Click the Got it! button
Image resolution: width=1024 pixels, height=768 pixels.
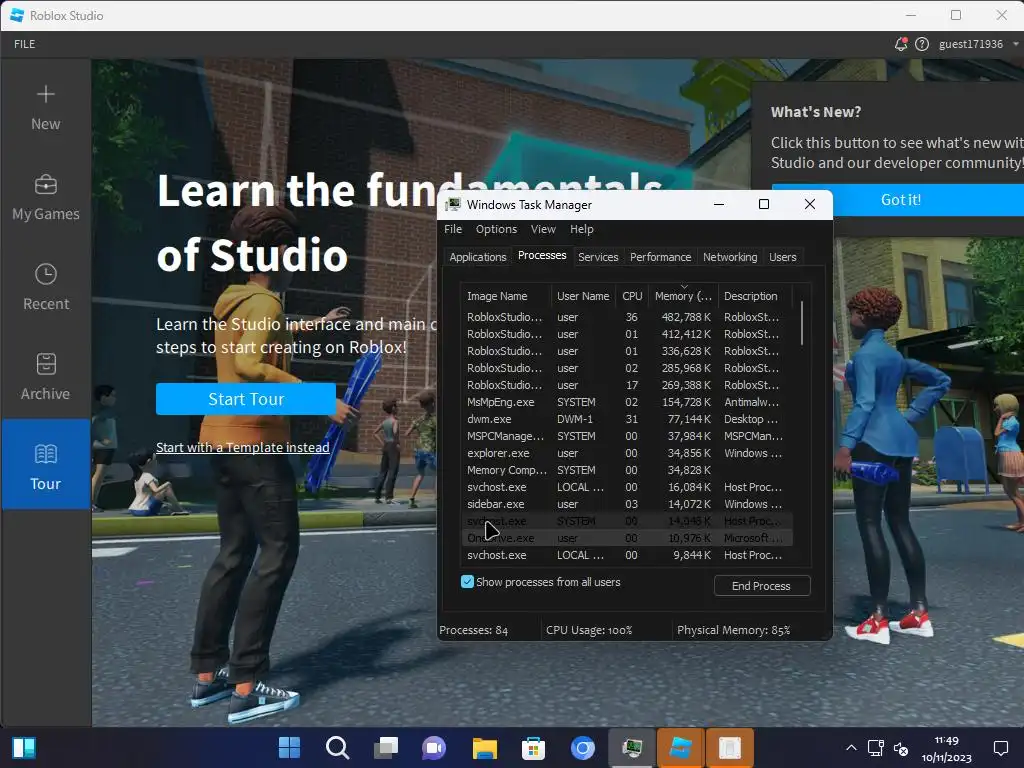coord(901,200)
